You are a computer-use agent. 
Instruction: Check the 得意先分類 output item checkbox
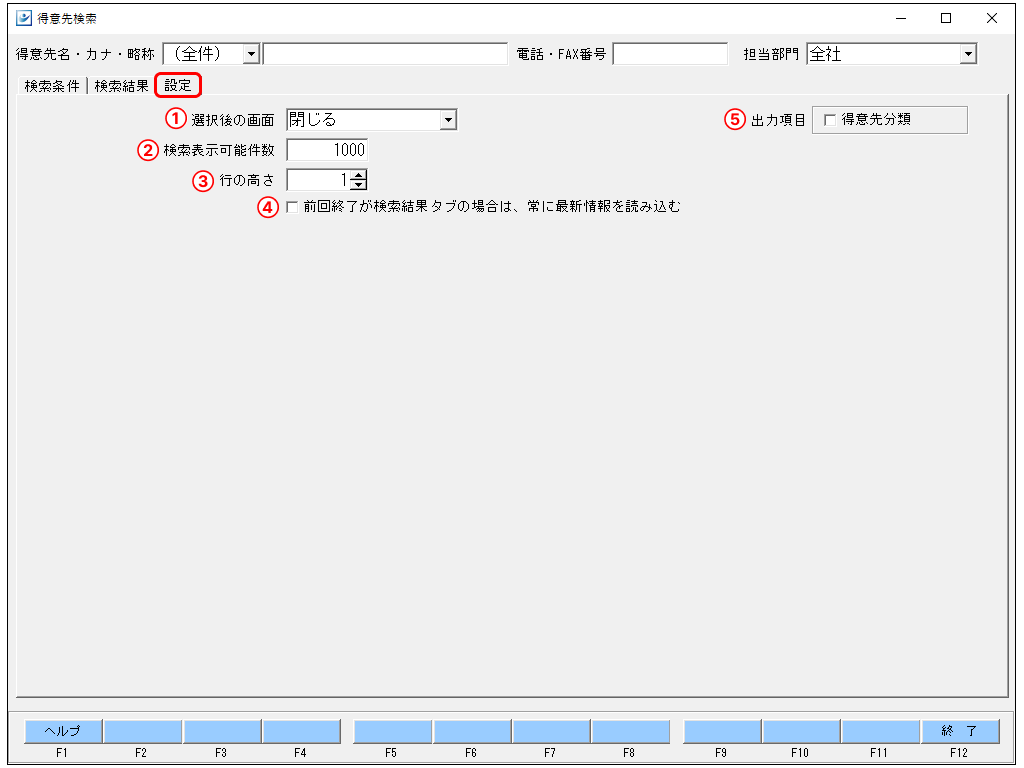click(830, 120)
